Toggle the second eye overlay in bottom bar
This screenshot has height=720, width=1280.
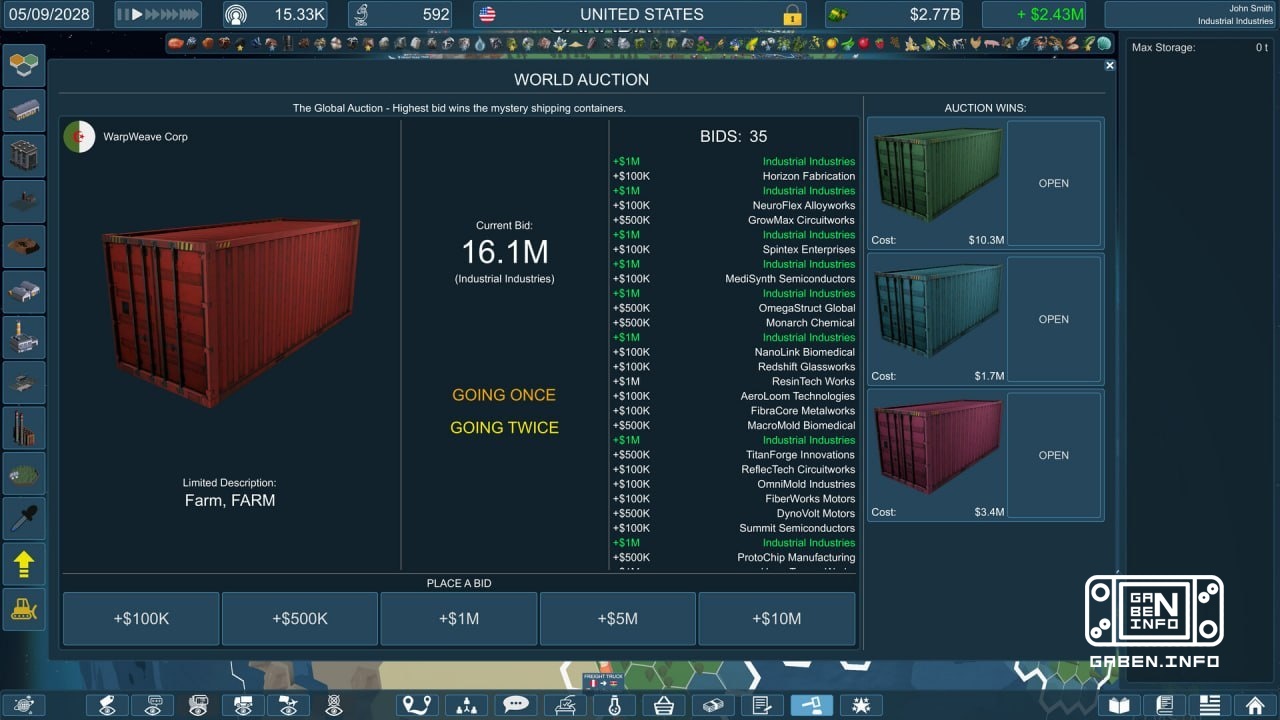coord(153,705)
